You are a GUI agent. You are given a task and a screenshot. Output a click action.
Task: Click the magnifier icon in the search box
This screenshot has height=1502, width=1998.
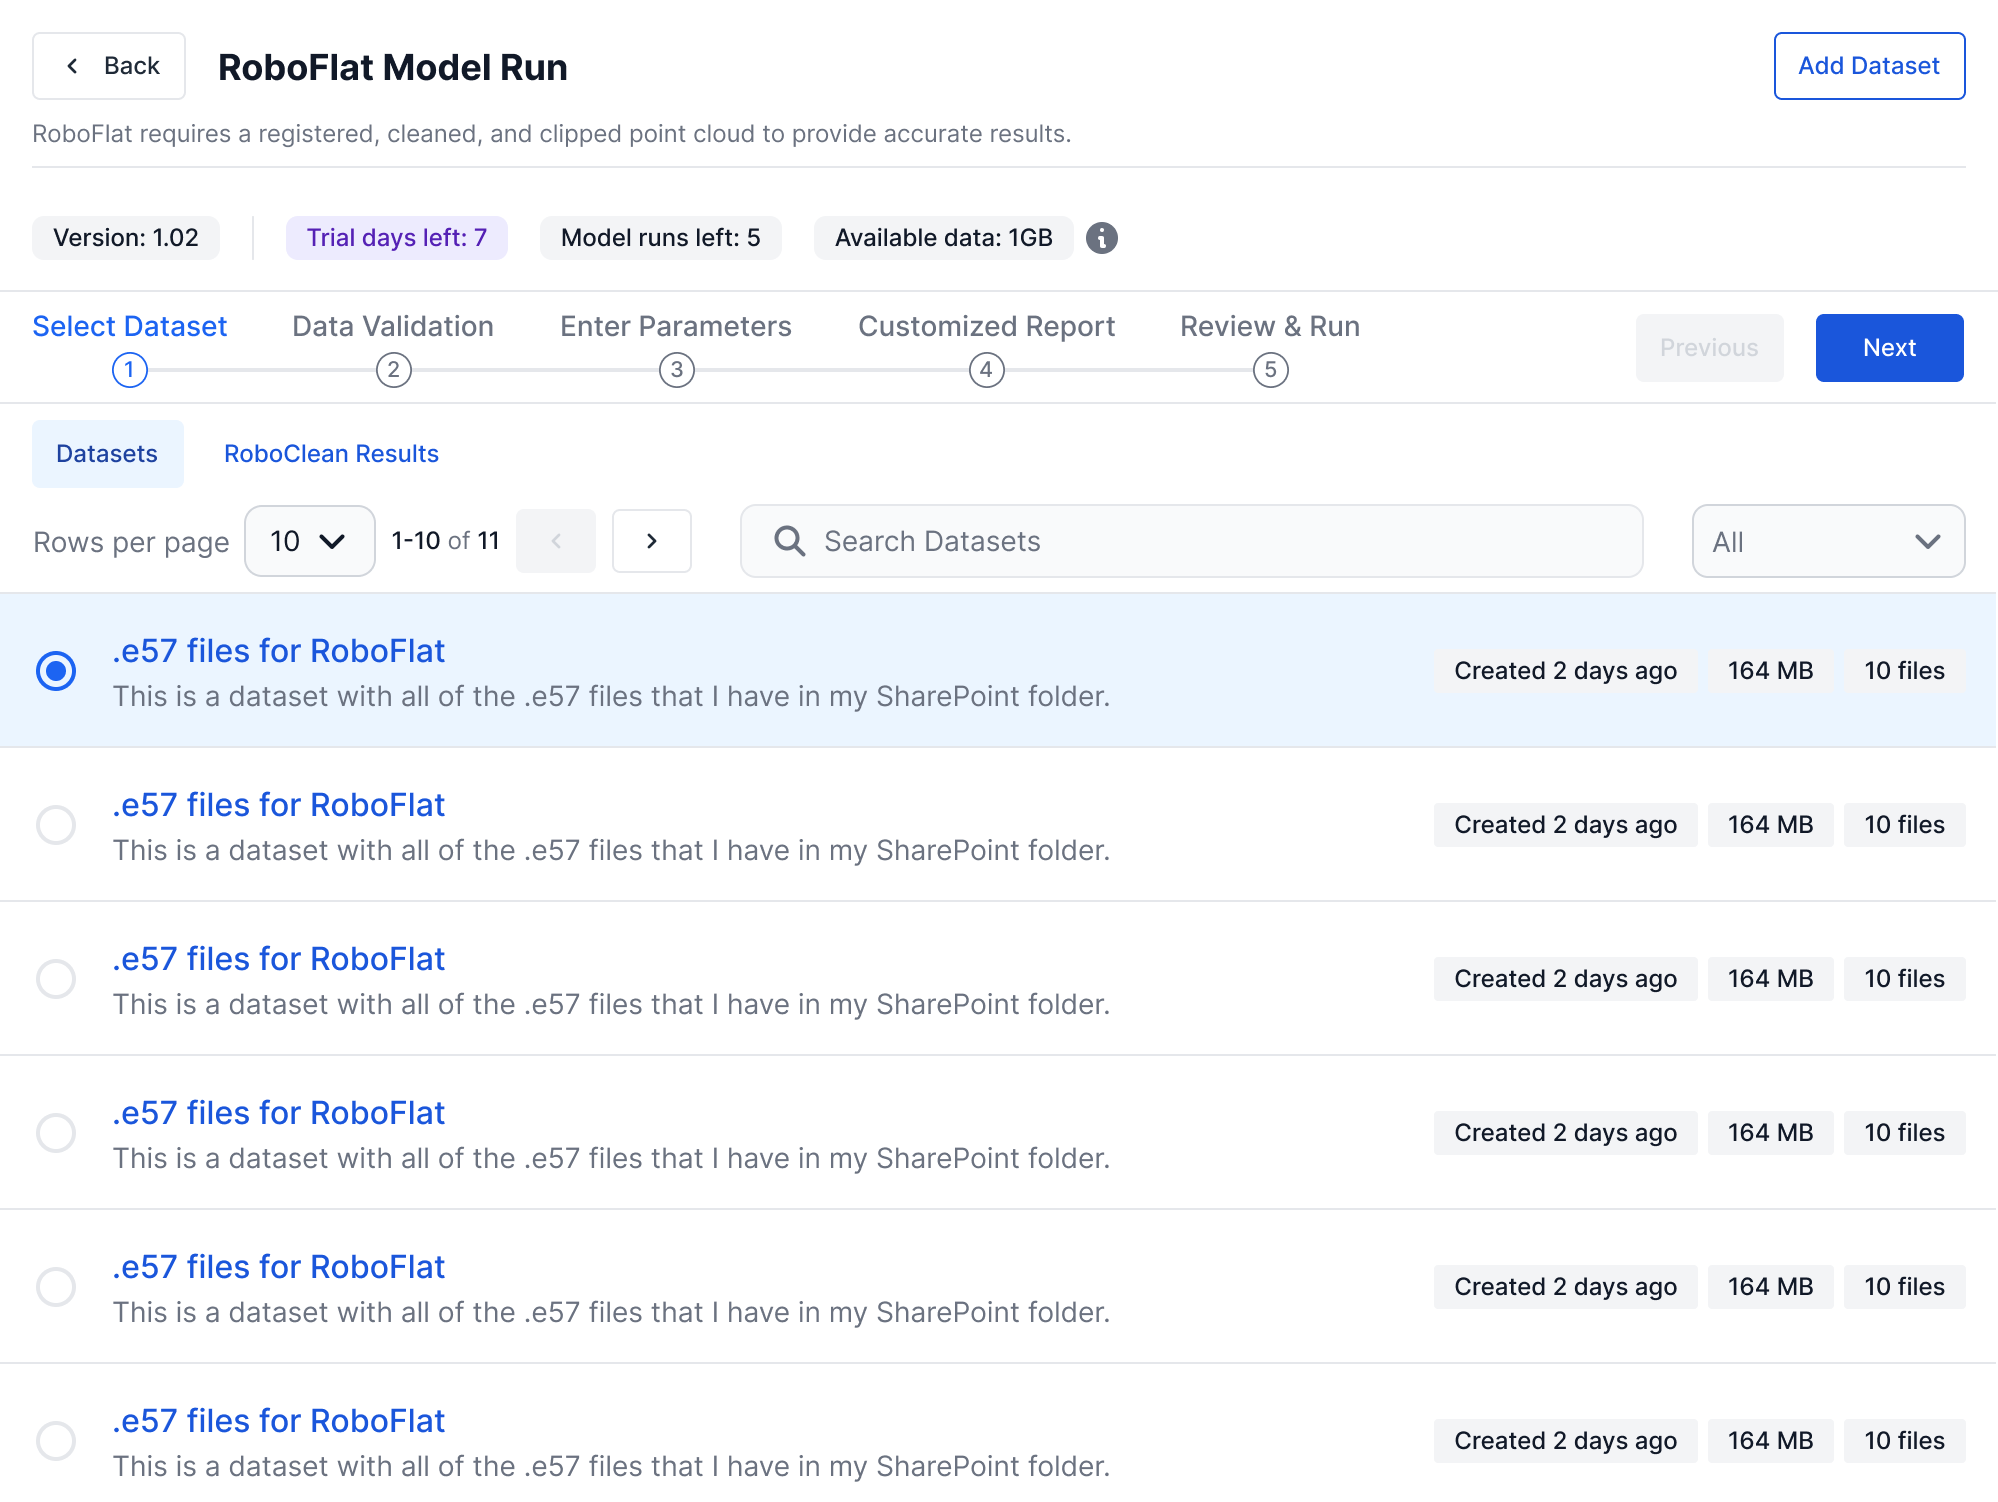coord(789,541)
